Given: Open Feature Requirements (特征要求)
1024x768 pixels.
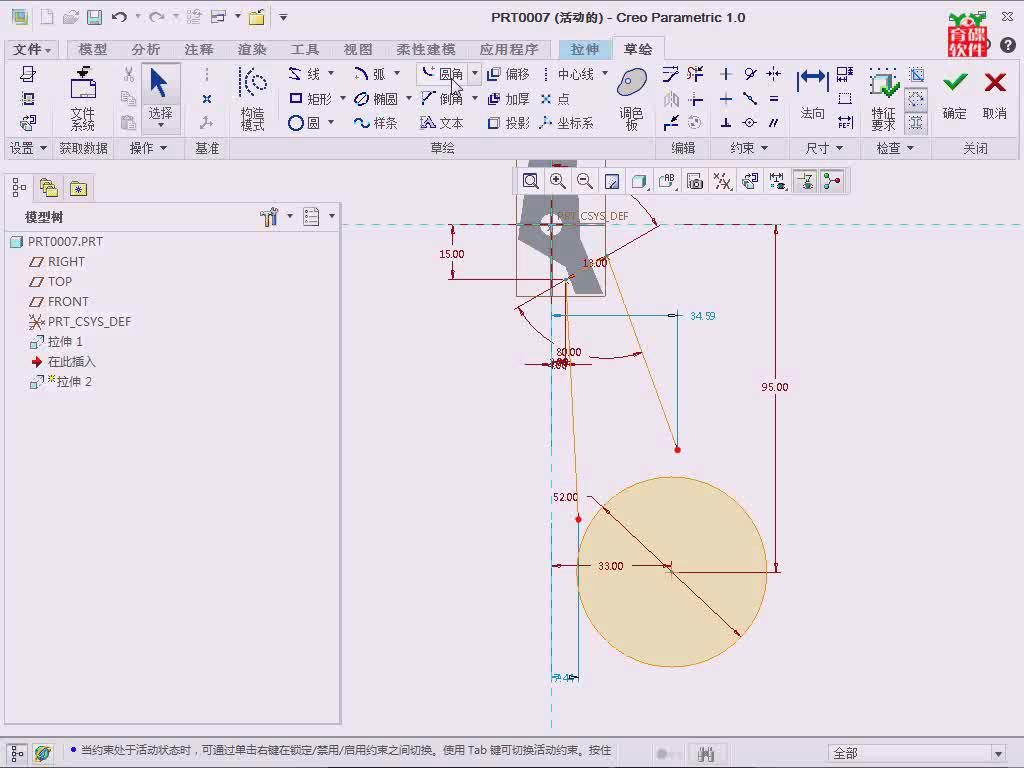Looking at the screenshot, I should pyautogui.click(x=883, y=99).
